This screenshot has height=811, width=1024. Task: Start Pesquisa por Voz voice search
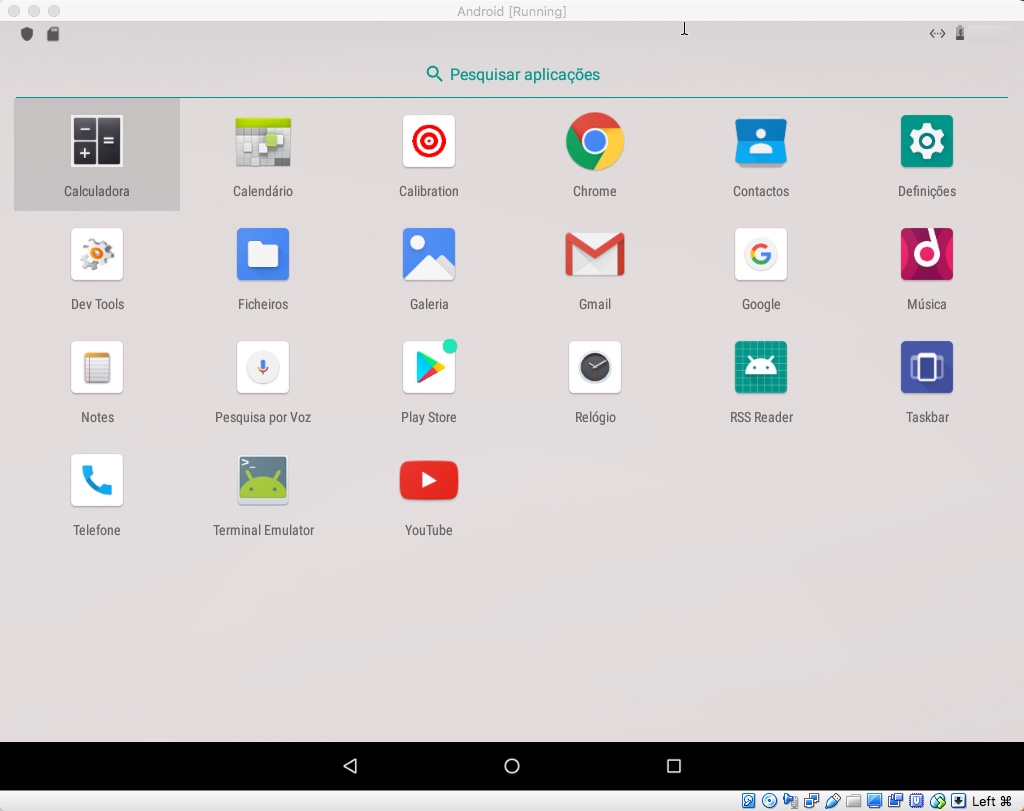click(x=262, y=367)
